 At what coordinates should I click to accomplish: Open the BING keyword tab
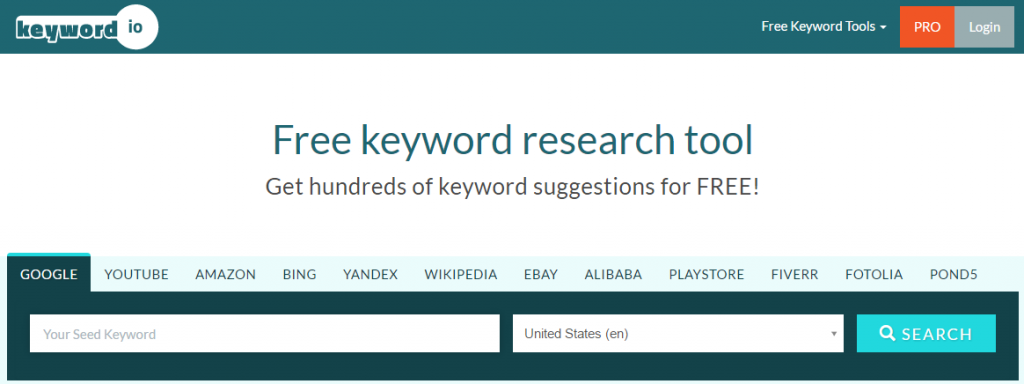(299, 274)
